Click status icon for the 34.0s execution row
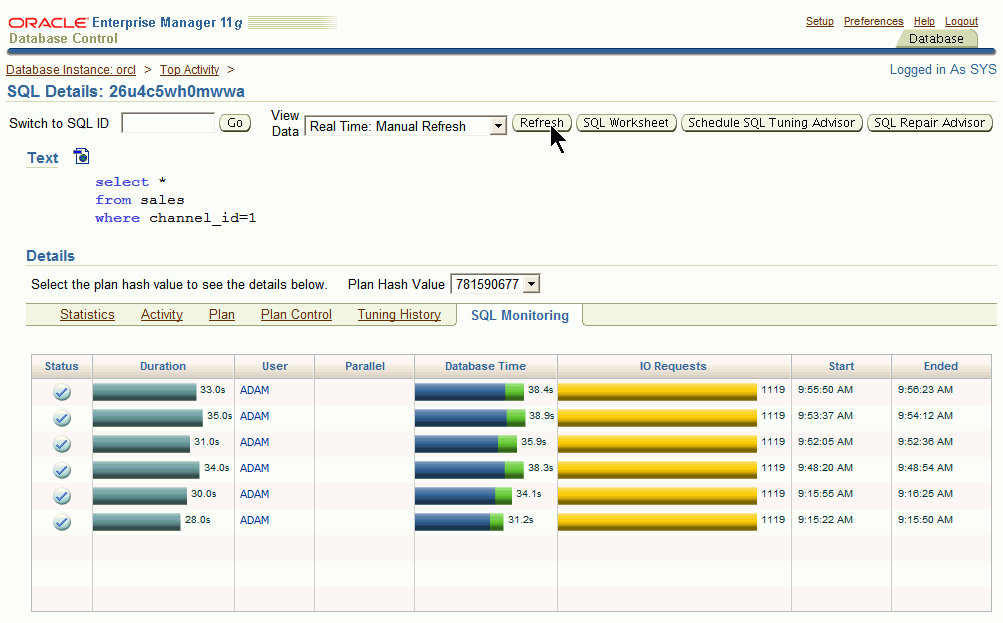Image resolution: width=1003 pixels, height=623 pixels. (x=62, y=469)
